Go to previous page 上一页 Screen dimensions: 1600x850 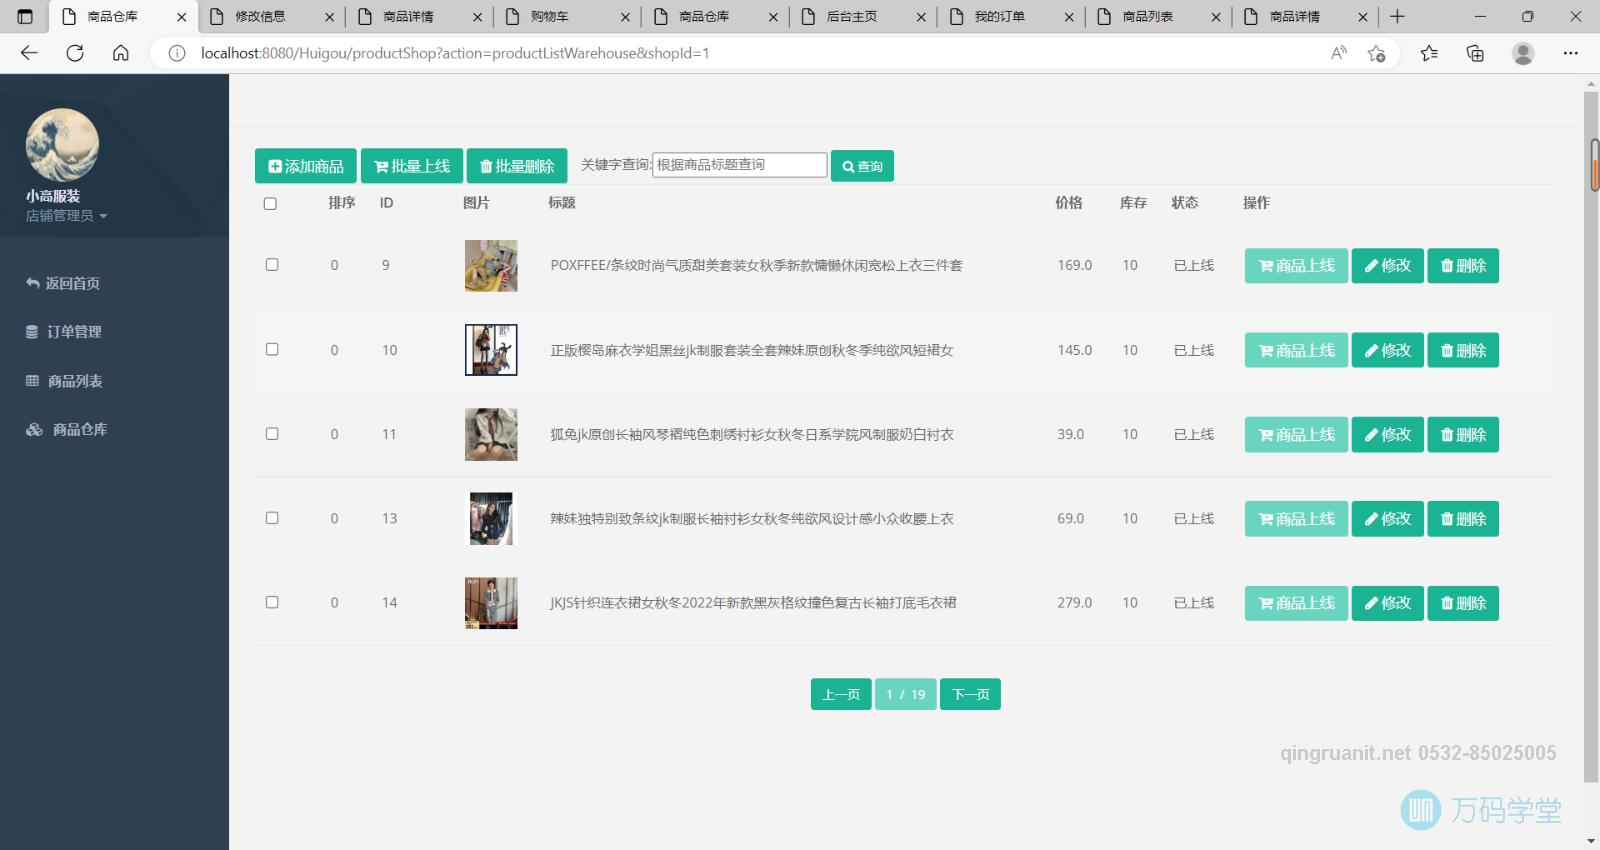point(841,694)
